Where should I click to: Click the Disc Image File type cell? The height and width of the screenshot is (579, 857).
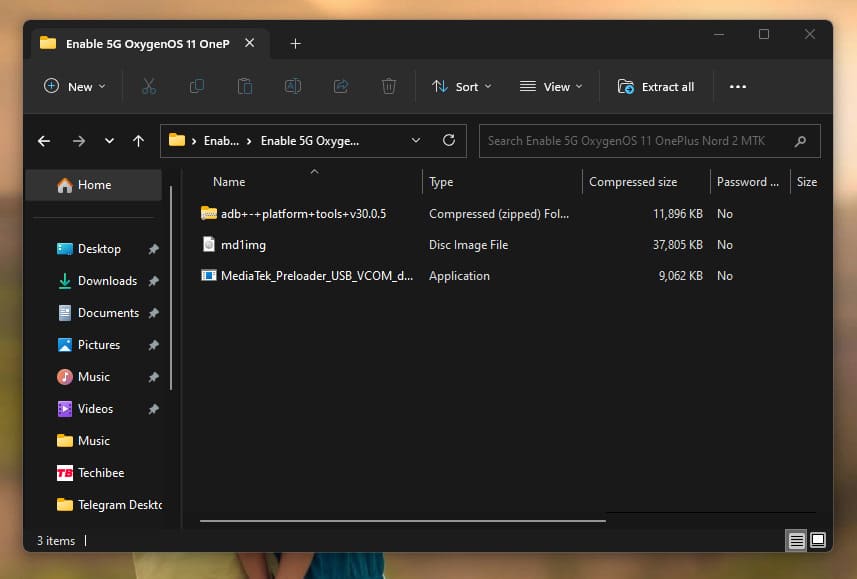[x=468, y=245]
